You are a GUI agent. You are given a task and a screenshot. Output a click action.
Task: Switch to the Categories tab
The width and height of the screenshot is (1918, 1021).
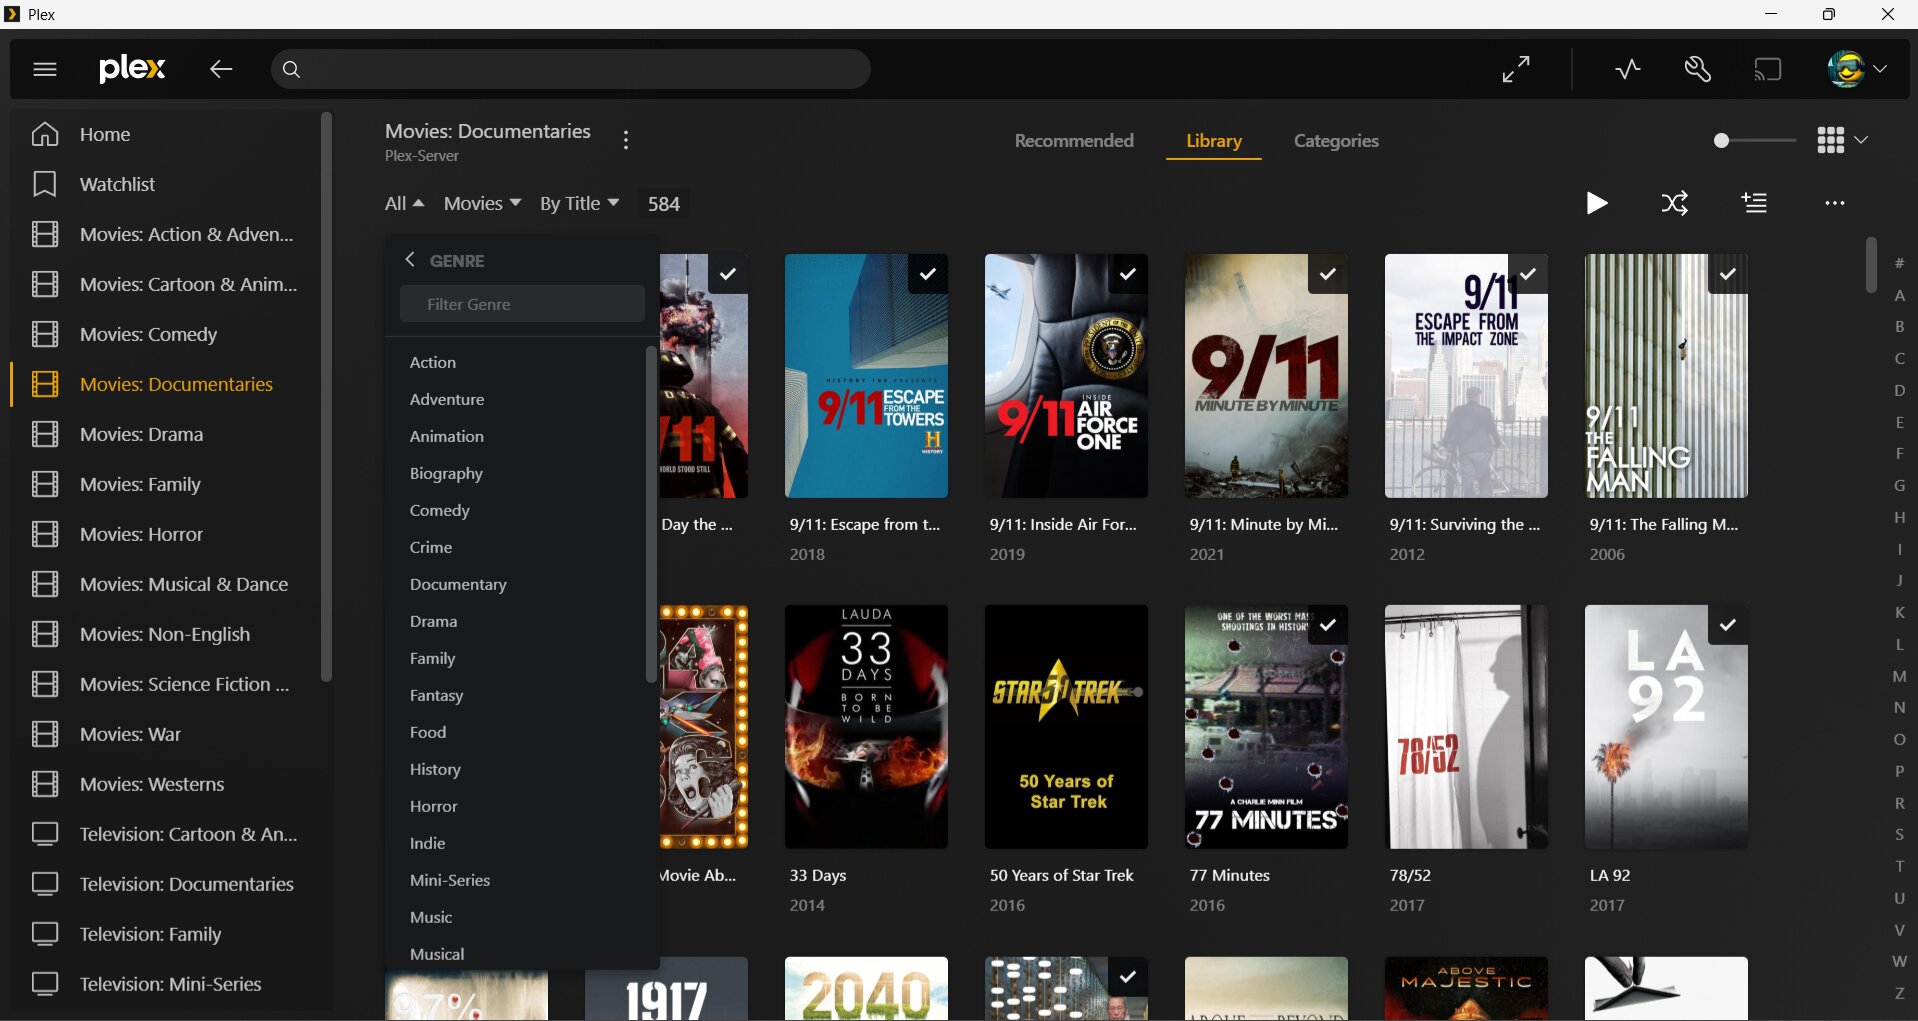1336,141
